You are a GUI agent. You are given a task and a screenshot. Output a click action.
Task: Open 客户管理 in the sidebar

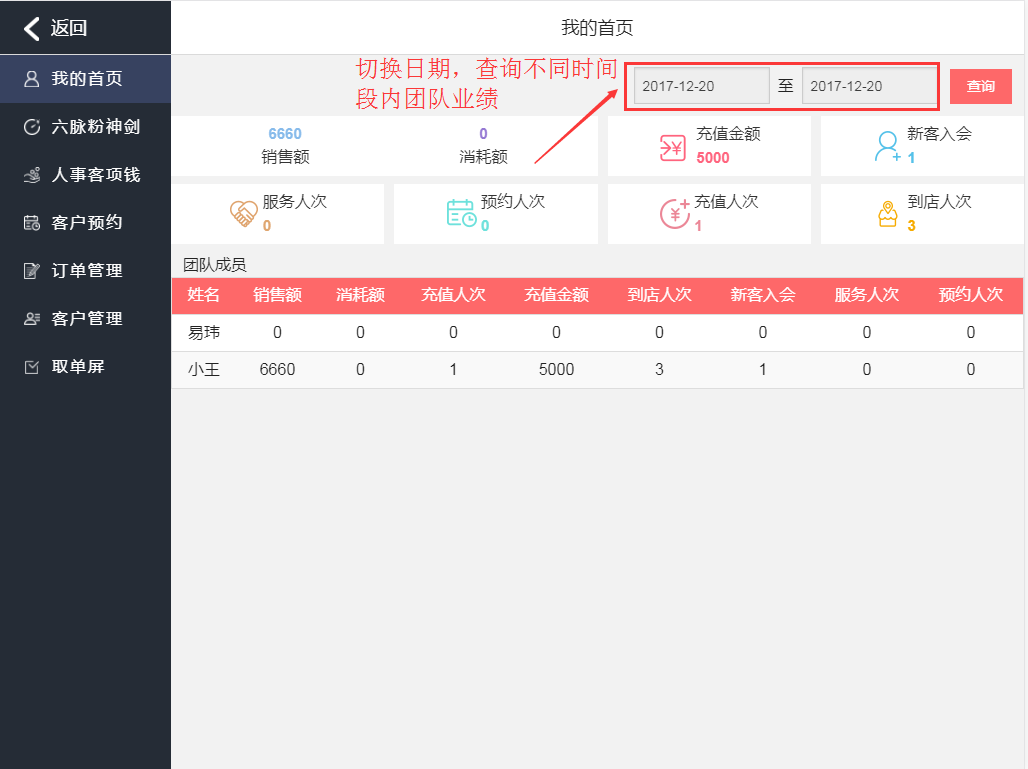point(86,319)
